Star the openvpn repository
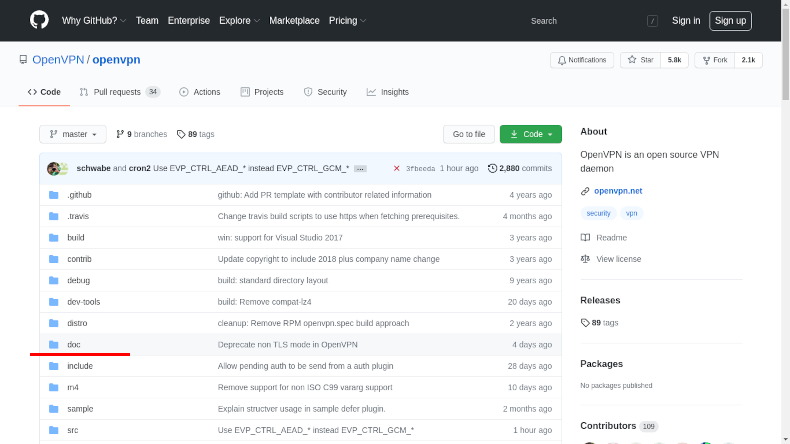 (x=640, y=60)
